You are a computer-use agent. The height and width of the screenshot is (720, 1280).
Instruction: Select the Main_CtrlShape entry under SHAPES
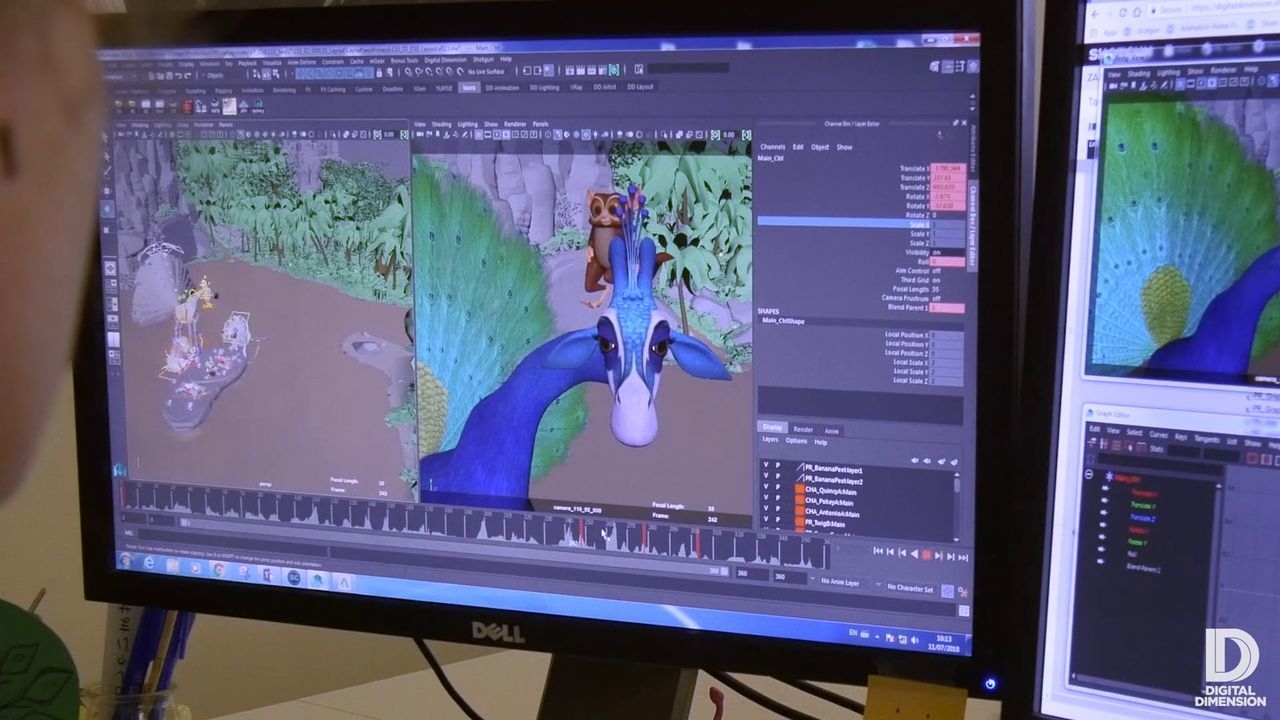point(783,321)
